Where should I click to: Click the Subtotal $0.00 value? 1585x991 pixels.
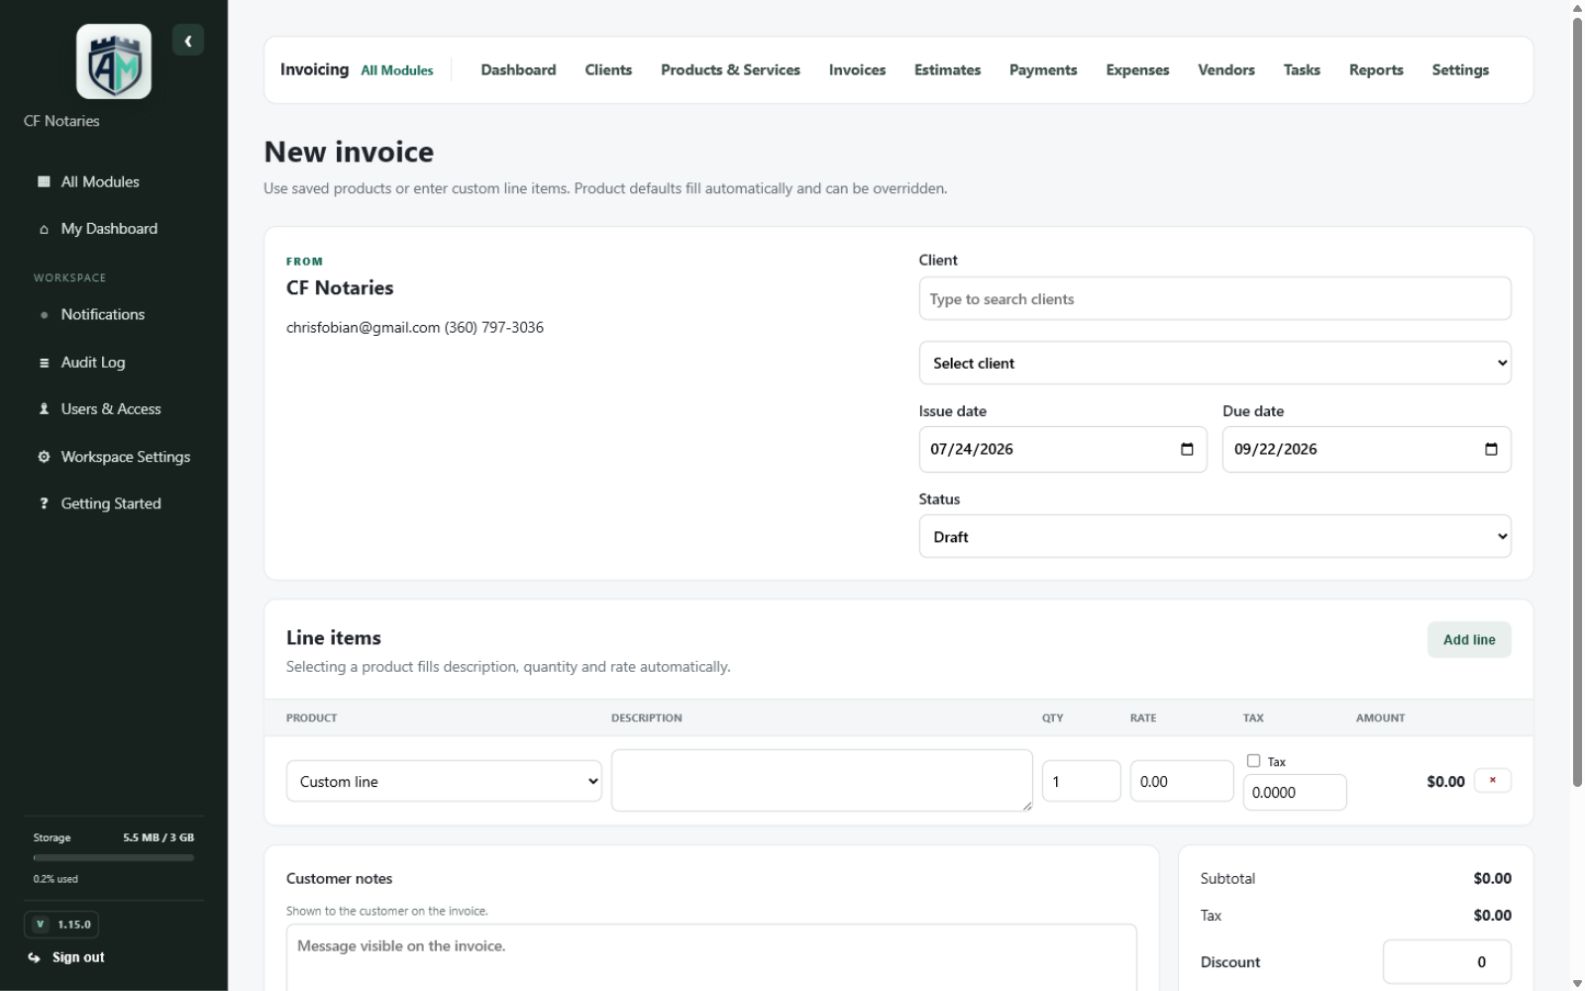tap(1492, 879)
